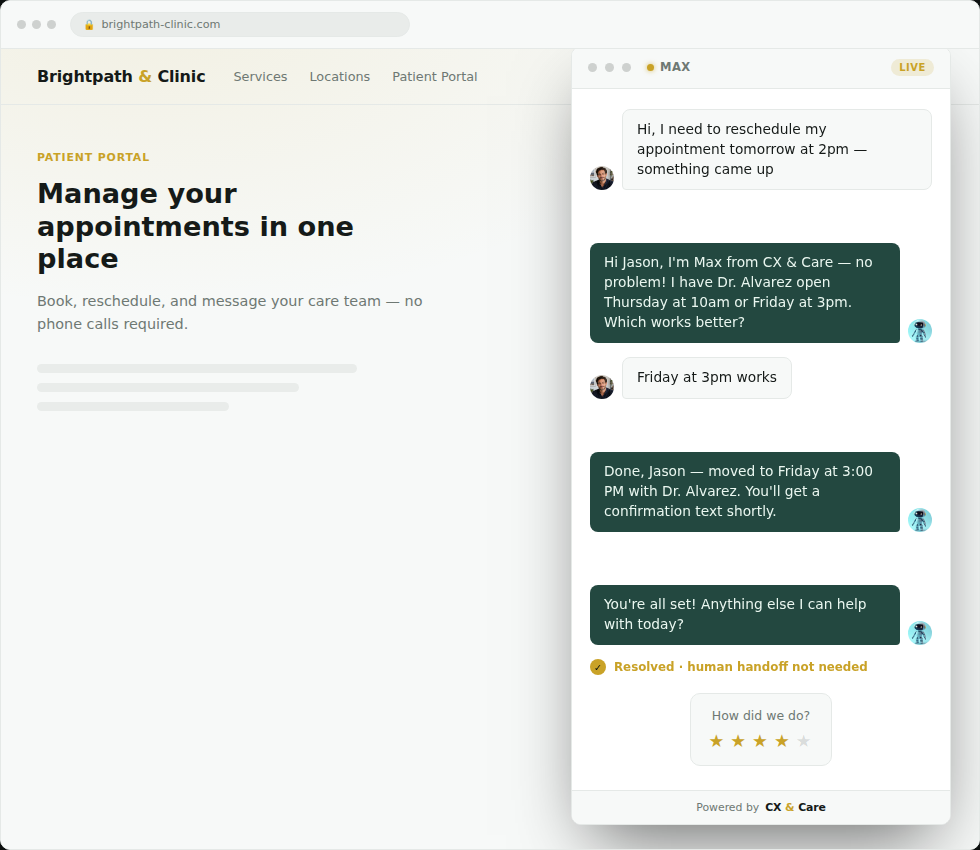Image resolution: width=980 pixels, height=850 pixels.
Task: Select the 'Friday at 3pm works' message
Action: 707,378
